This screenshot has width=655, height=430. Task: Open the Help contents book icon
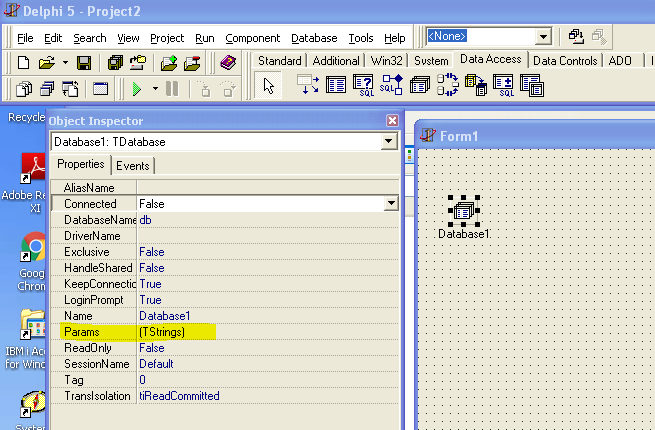pos(228,63)
